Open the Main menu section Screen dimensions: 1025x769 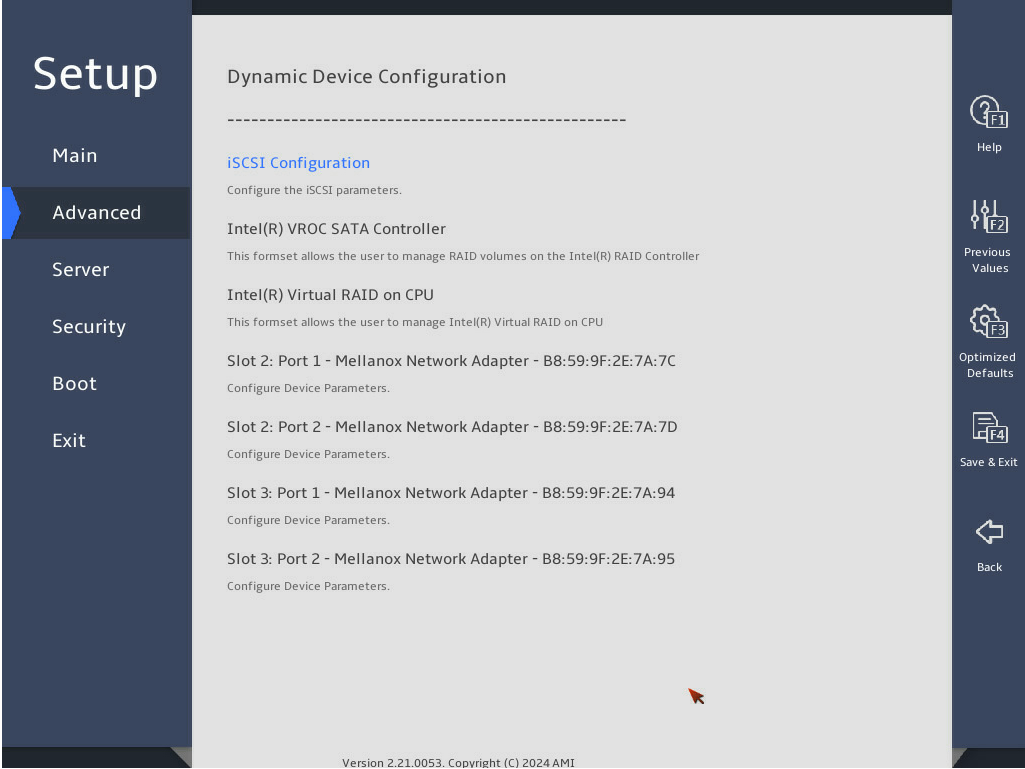coord(75,156)
